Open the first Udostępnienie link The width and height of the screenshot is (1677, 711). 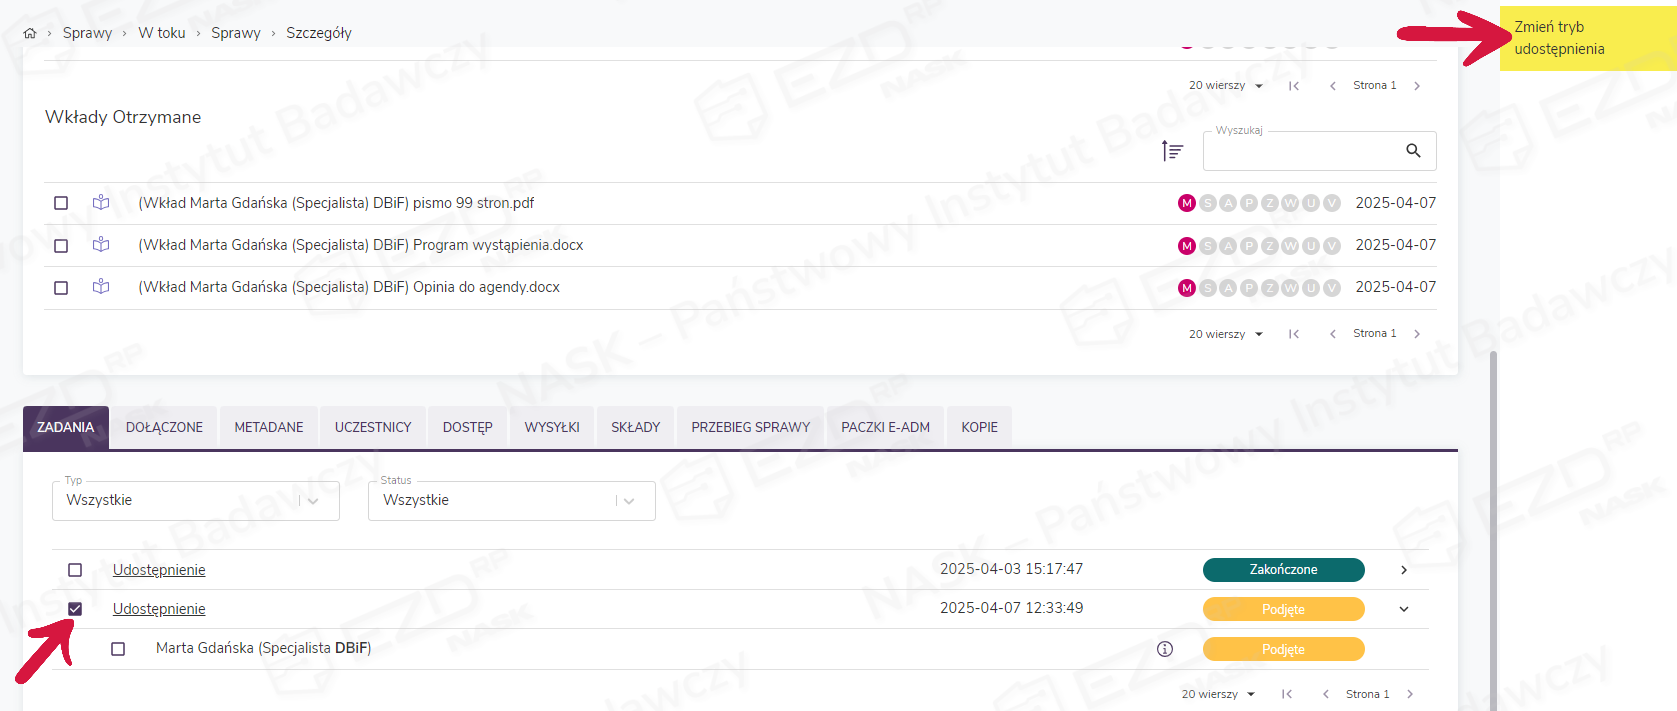159,570
